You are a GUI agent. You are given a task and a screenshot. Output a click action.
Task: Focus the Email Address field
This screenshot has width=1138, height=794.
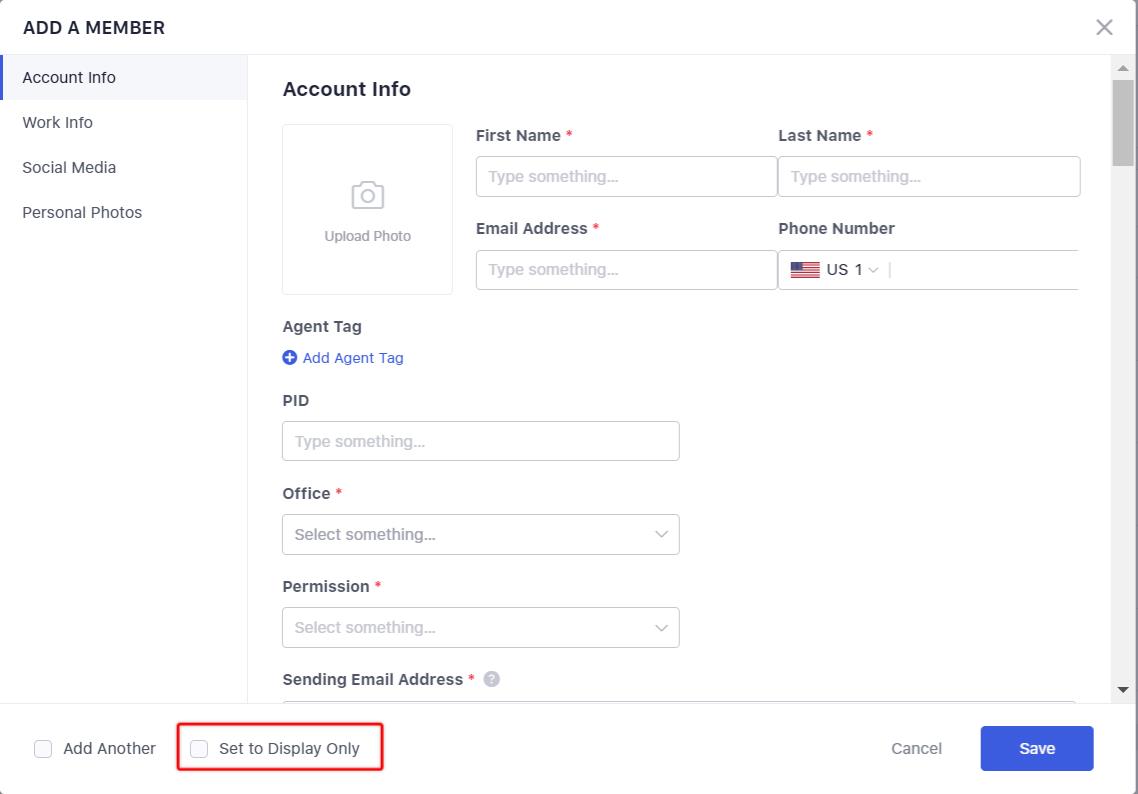626,269
